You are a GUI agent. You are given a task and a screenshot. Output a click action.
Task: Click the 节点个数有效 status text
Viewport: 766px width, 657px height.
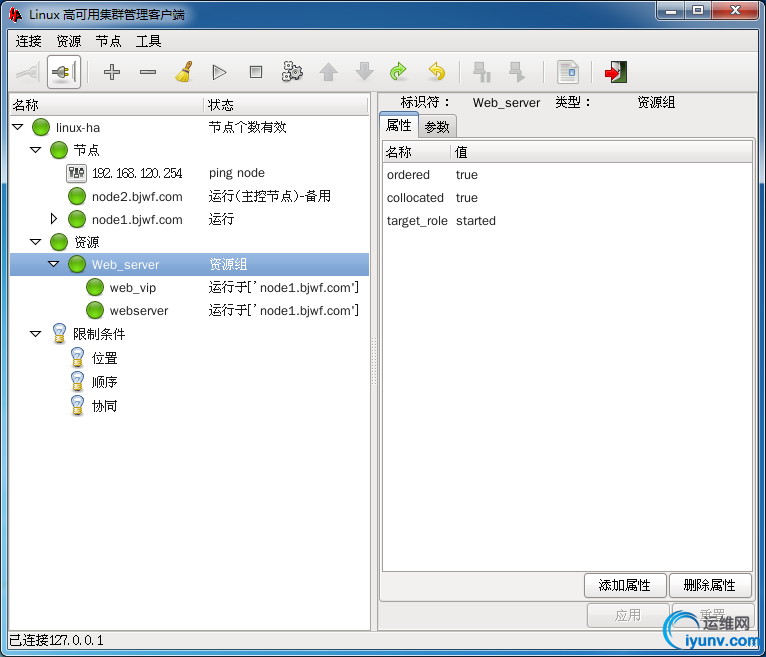coord(247,127)
